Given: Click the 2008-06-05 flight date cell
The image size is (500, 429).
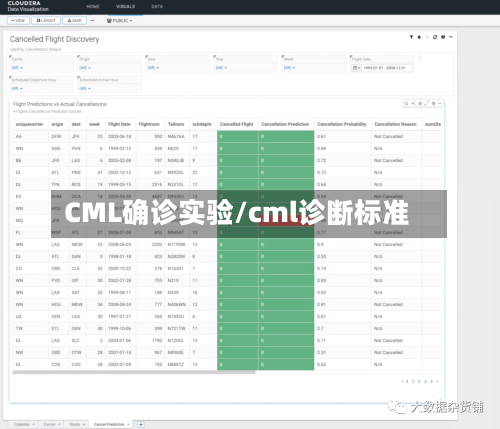Looking at the screenshot, I should 119,244.
